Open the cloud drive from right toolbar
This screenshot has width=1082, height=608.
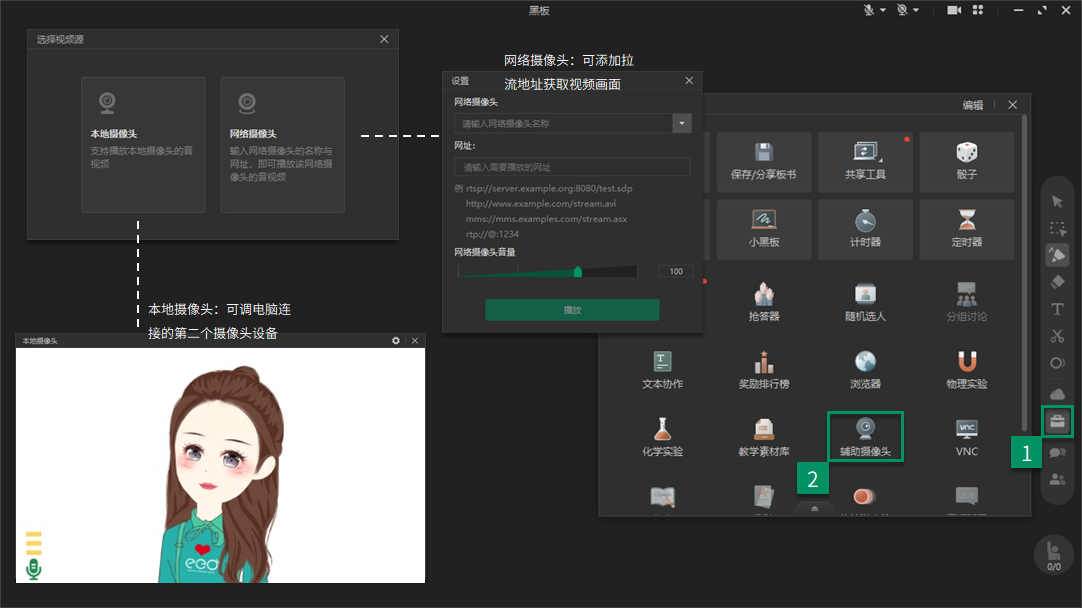click(1057, 393)
